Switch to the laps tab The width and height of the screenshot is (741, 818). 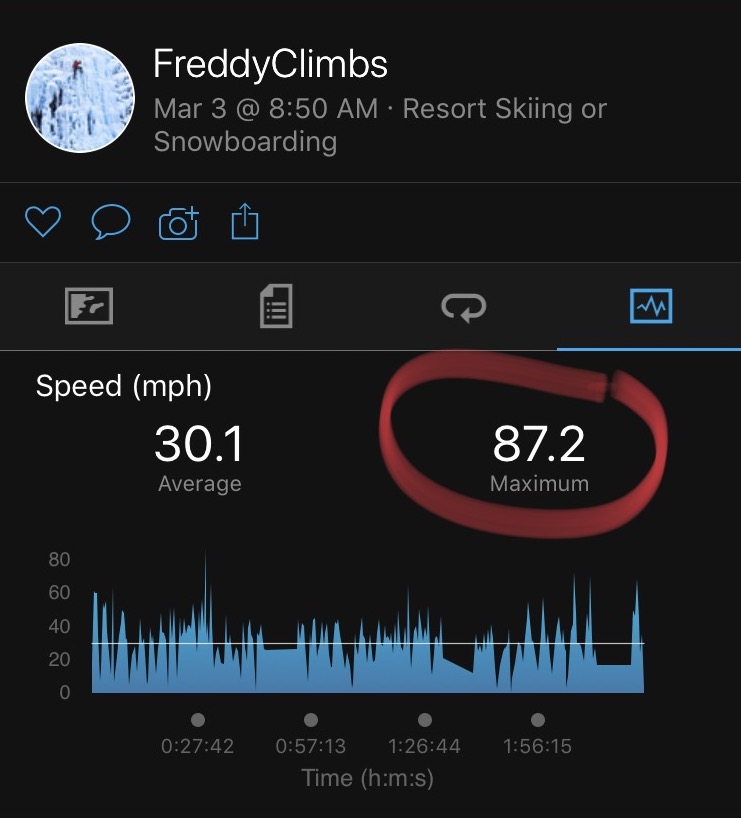tap(463, 306)
